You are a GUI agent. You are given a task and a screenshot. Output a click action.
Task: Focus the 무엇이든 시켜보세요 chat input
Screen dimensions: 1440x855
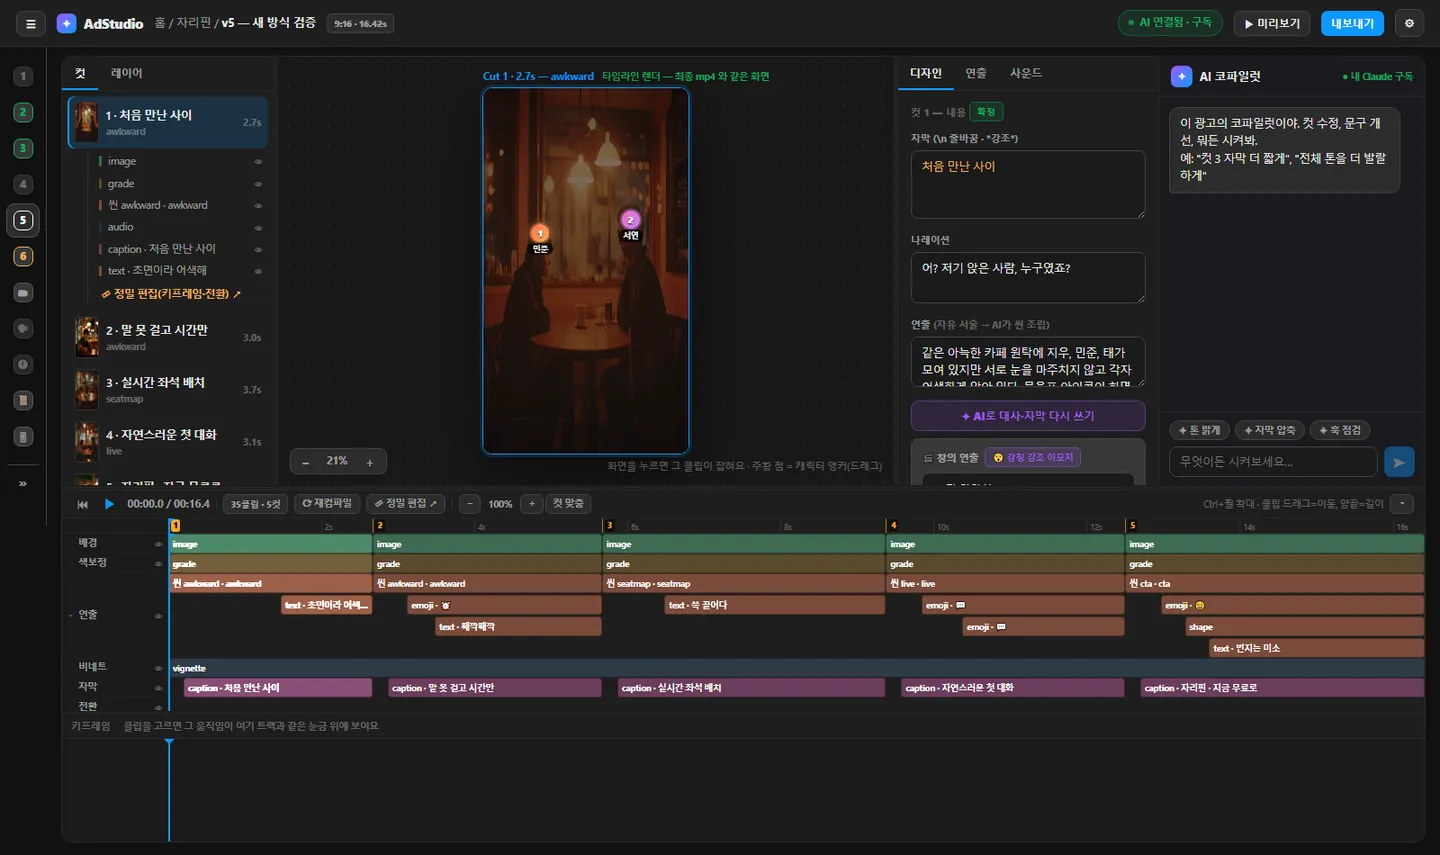click(x=1273, y=462)
